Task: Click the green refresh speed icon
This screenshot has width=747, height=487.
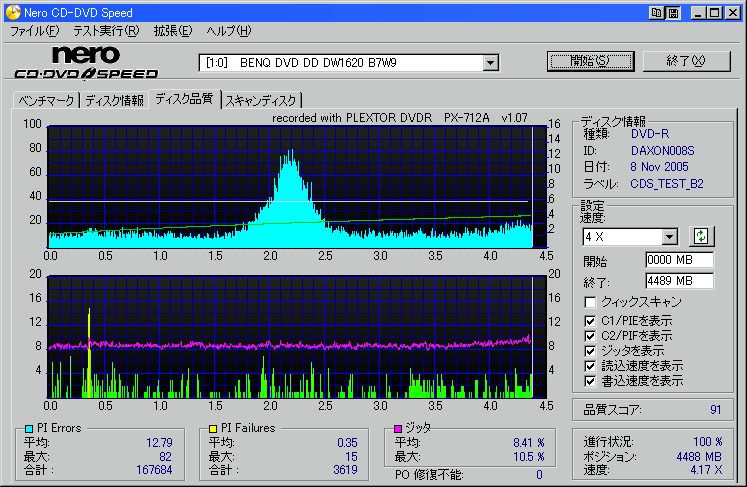Action: point(701,236)
